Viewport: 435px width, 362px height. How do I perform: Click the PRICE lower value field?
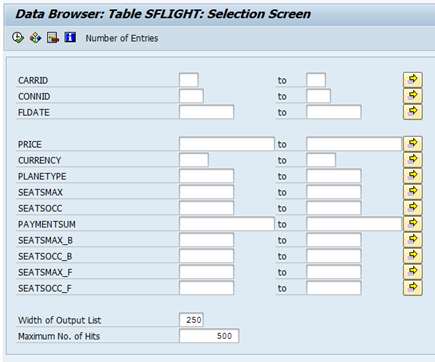tap(227, 144)
